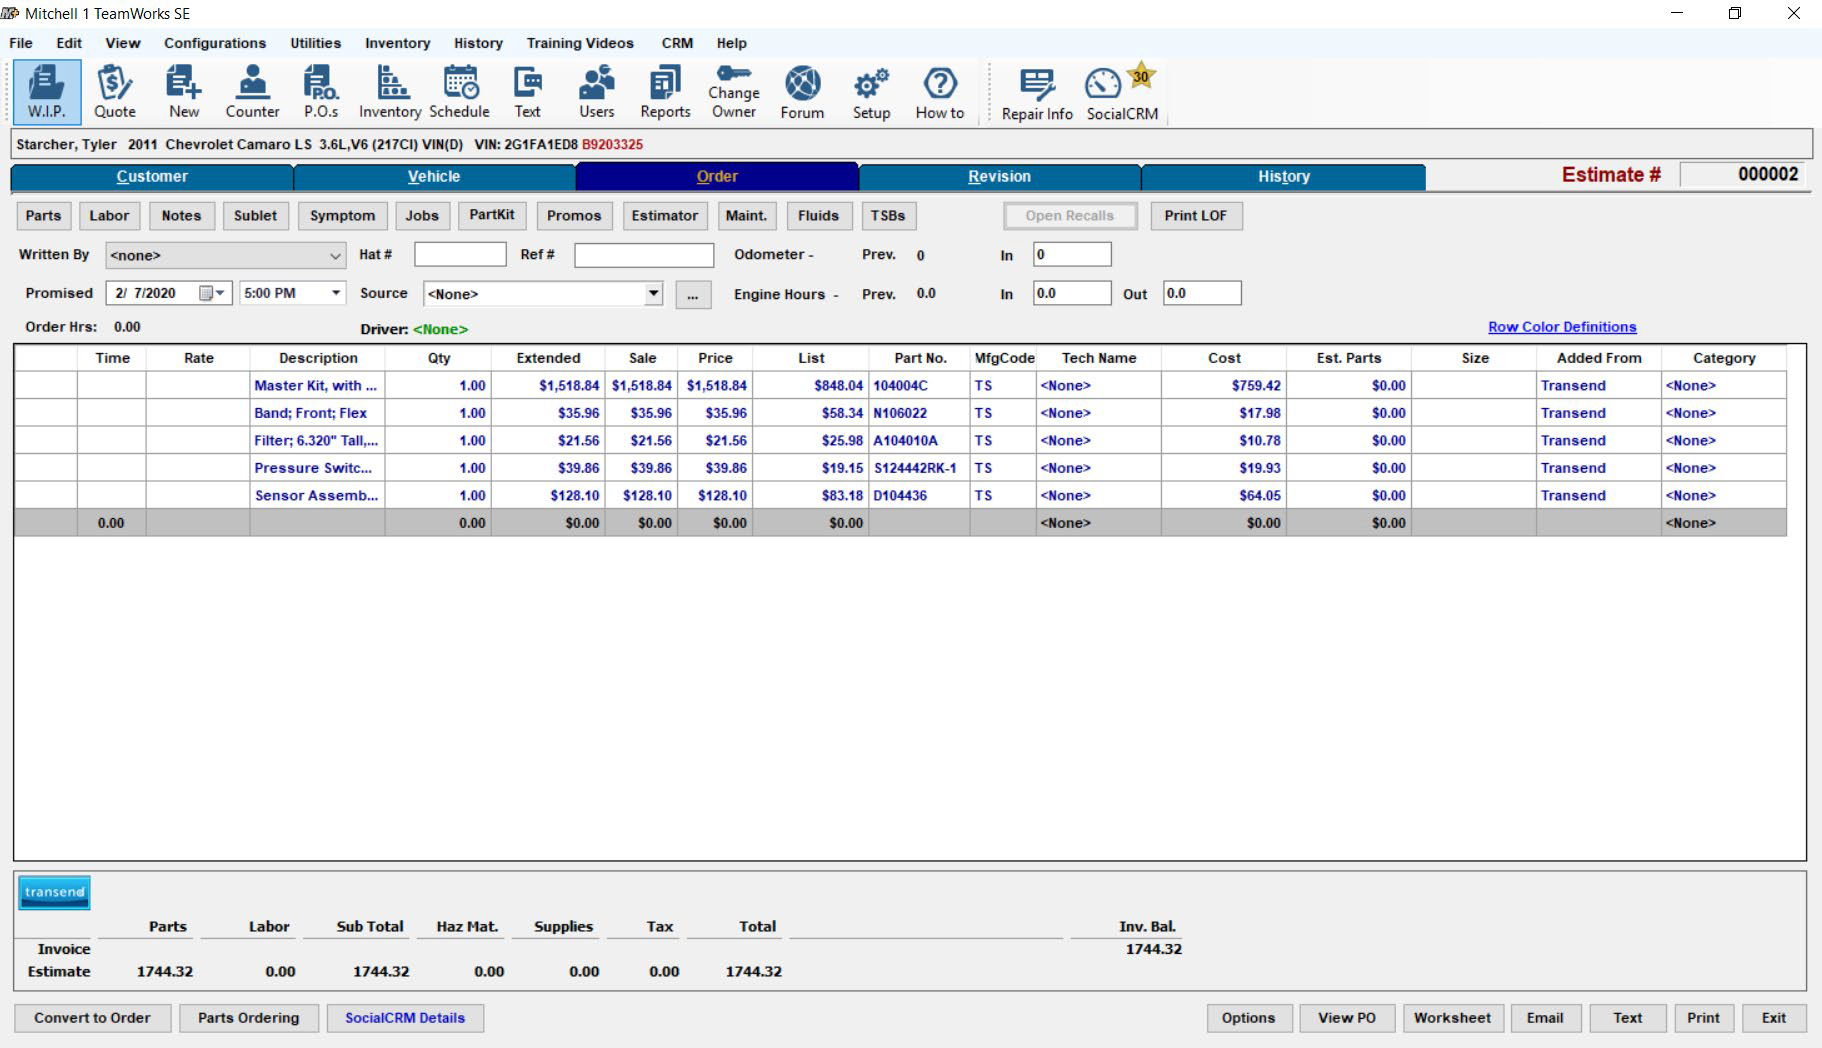Open the promised time dropdown showing 5:00 PM
Viewport: 1822px width, 1048px height.
[x=335, y=293]
